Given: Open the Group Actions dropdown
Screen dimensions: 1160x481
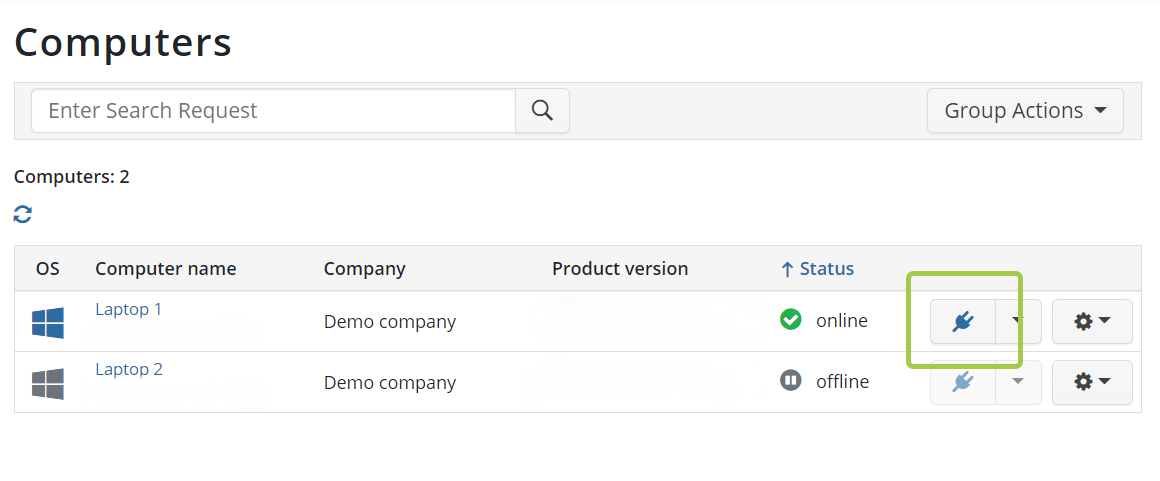Looking at the screenshot, I should click(x=1025, y=111).
